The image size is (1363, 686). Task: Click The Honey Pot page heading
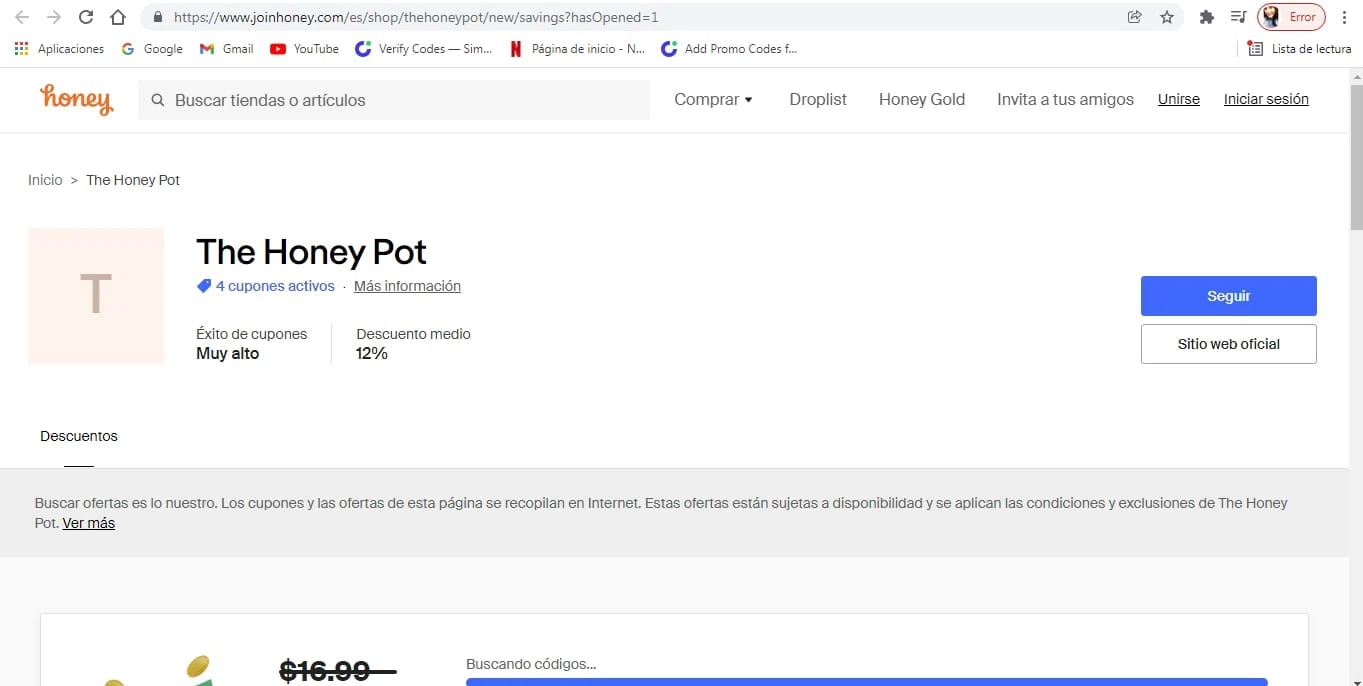(x=311, y=252)
